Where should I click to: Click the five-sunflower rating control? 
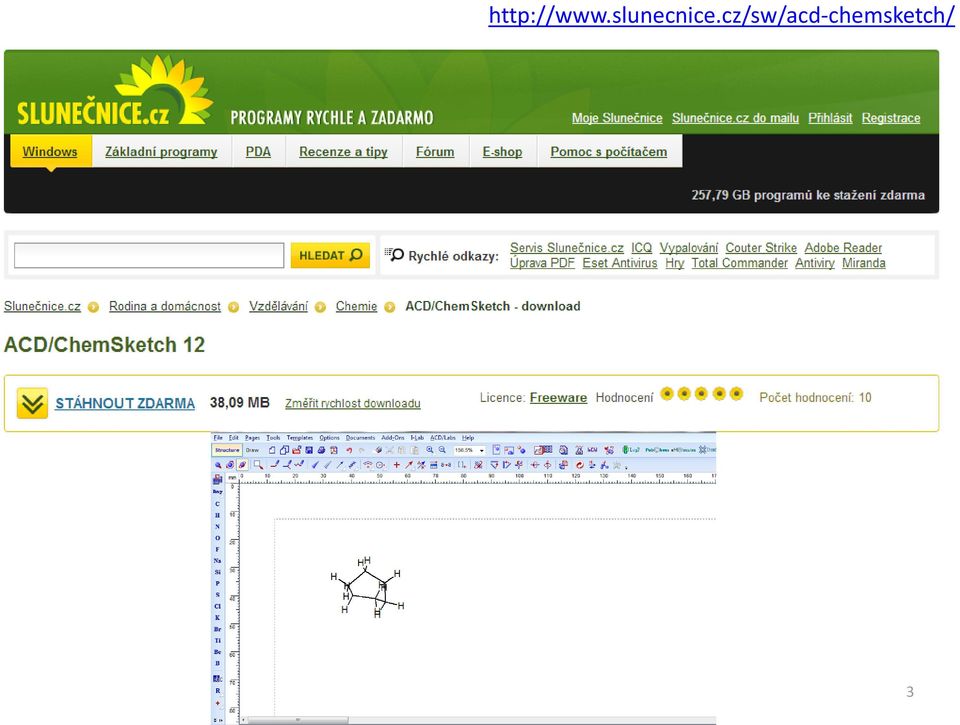click(x=702, y=394)
